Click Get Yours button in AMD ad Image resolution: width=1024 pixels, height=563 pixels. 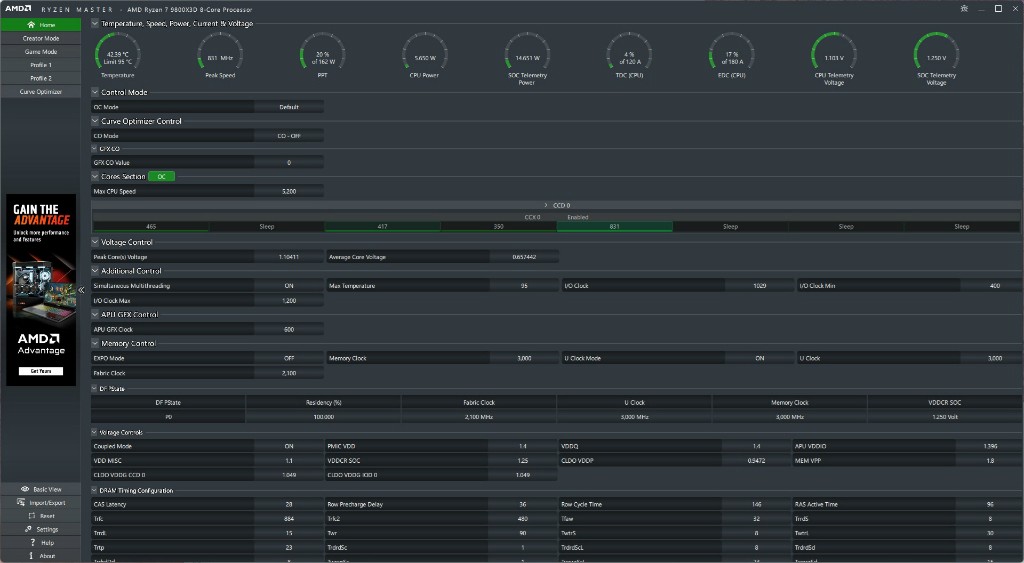41,371
